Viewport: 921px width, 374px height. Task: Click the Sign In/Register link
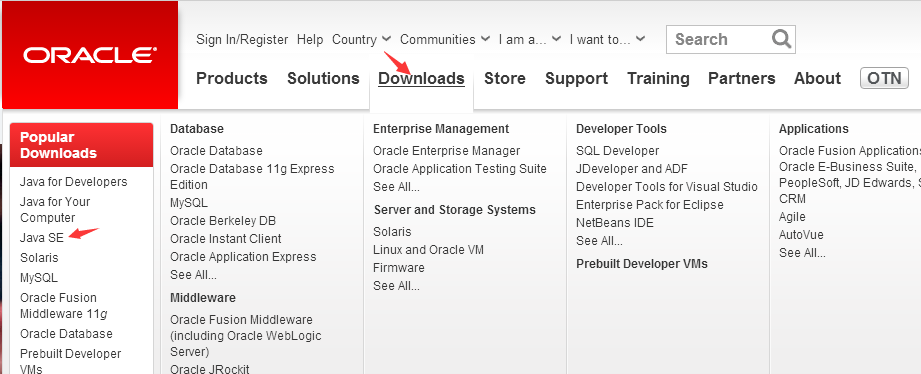click(x=242, y=39)
